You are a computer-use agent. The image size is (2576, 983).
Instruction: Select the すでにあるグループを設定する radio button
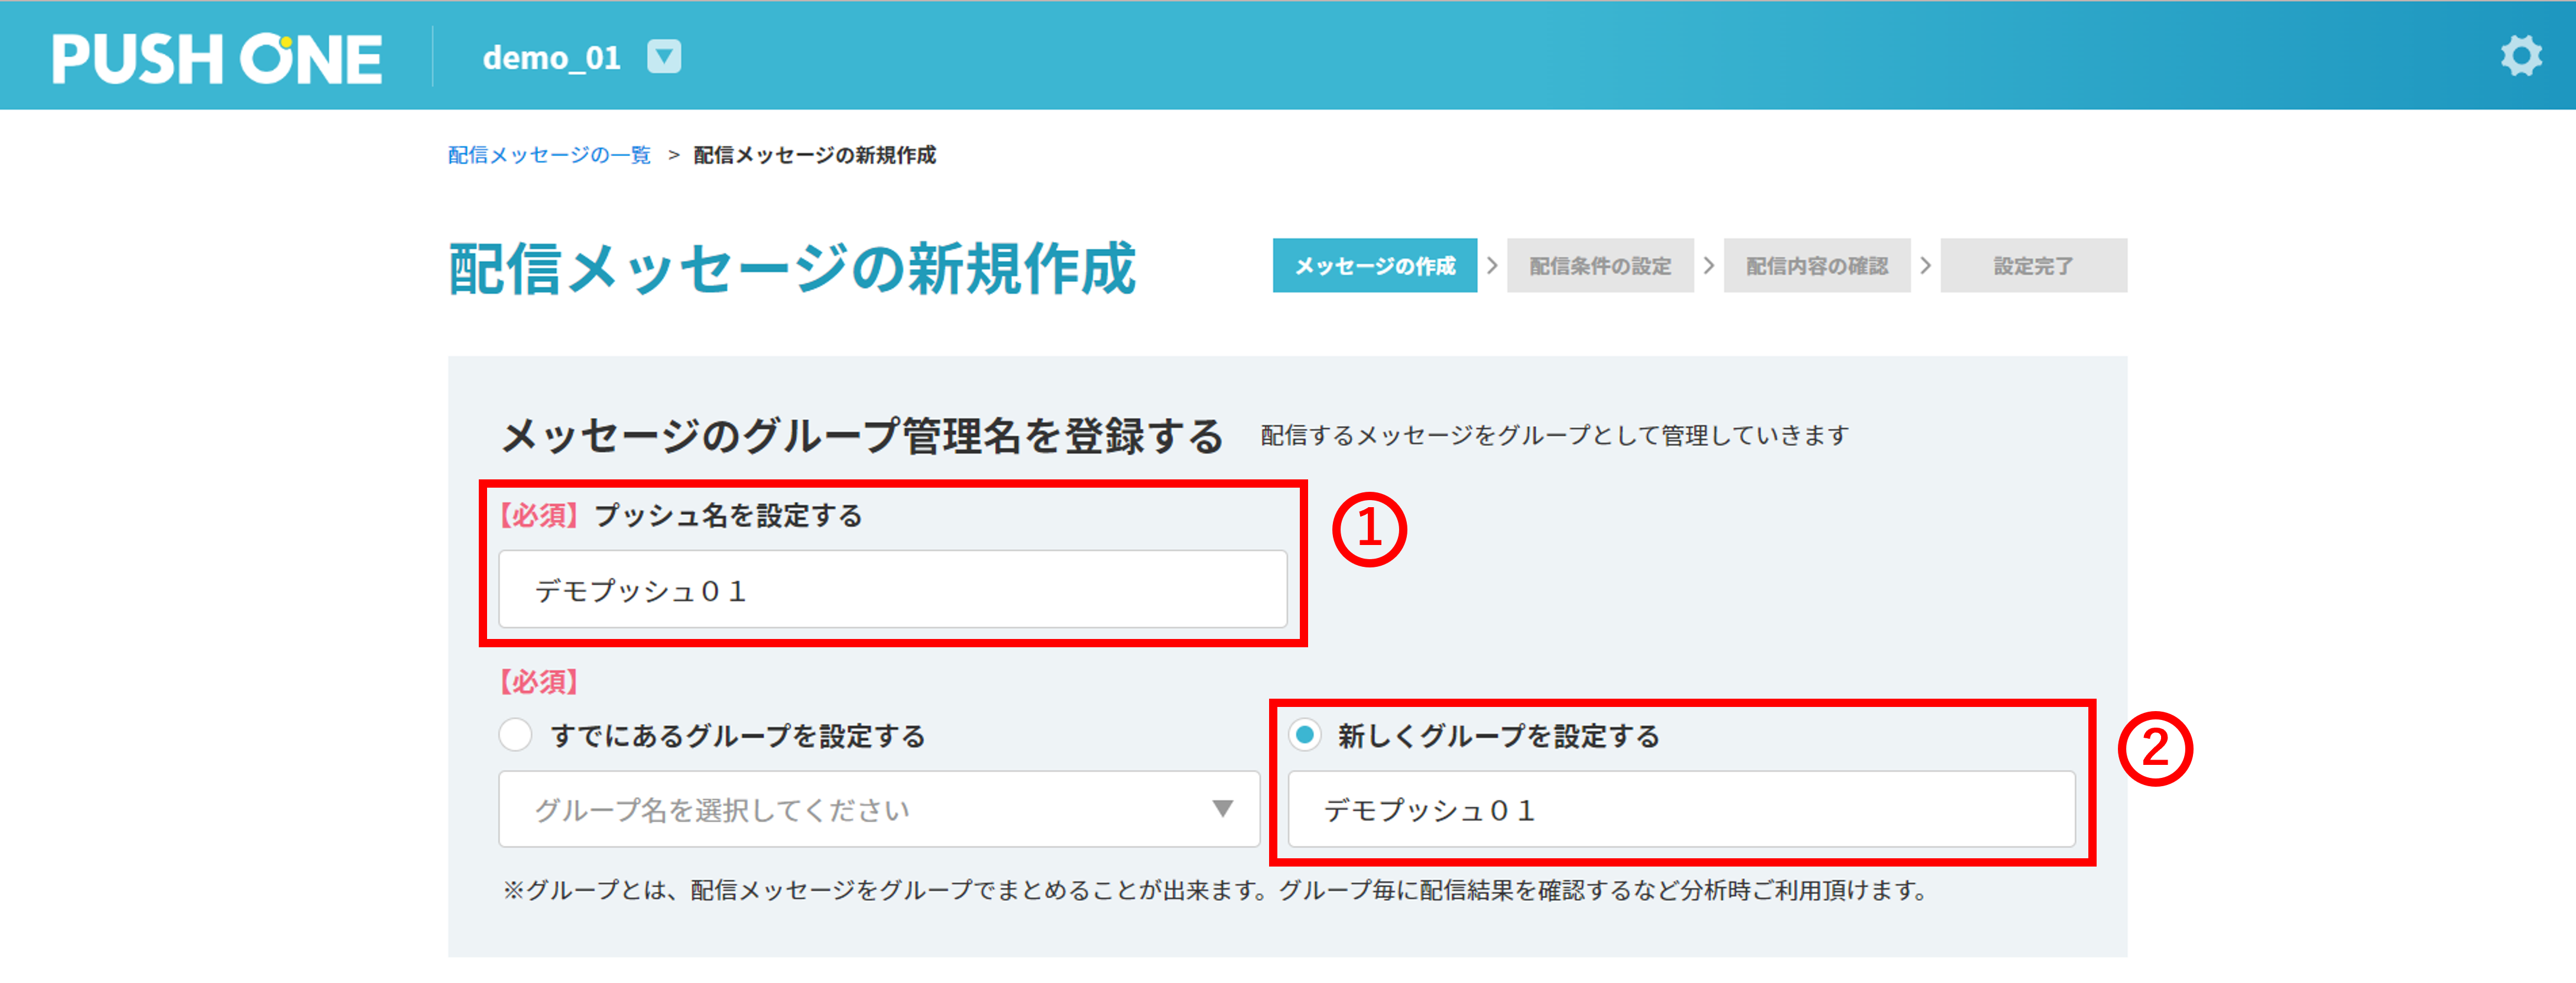tap(515, 735)
